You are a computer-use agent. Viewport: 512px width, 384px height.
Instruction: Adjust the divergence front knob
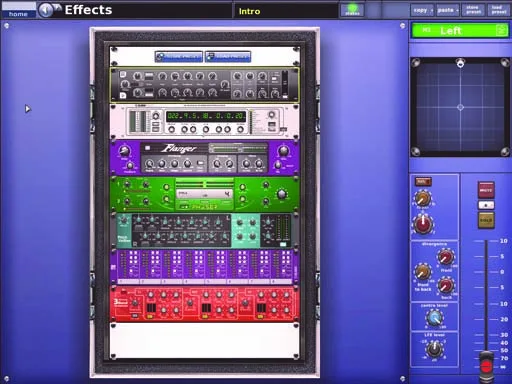point(446,257)
